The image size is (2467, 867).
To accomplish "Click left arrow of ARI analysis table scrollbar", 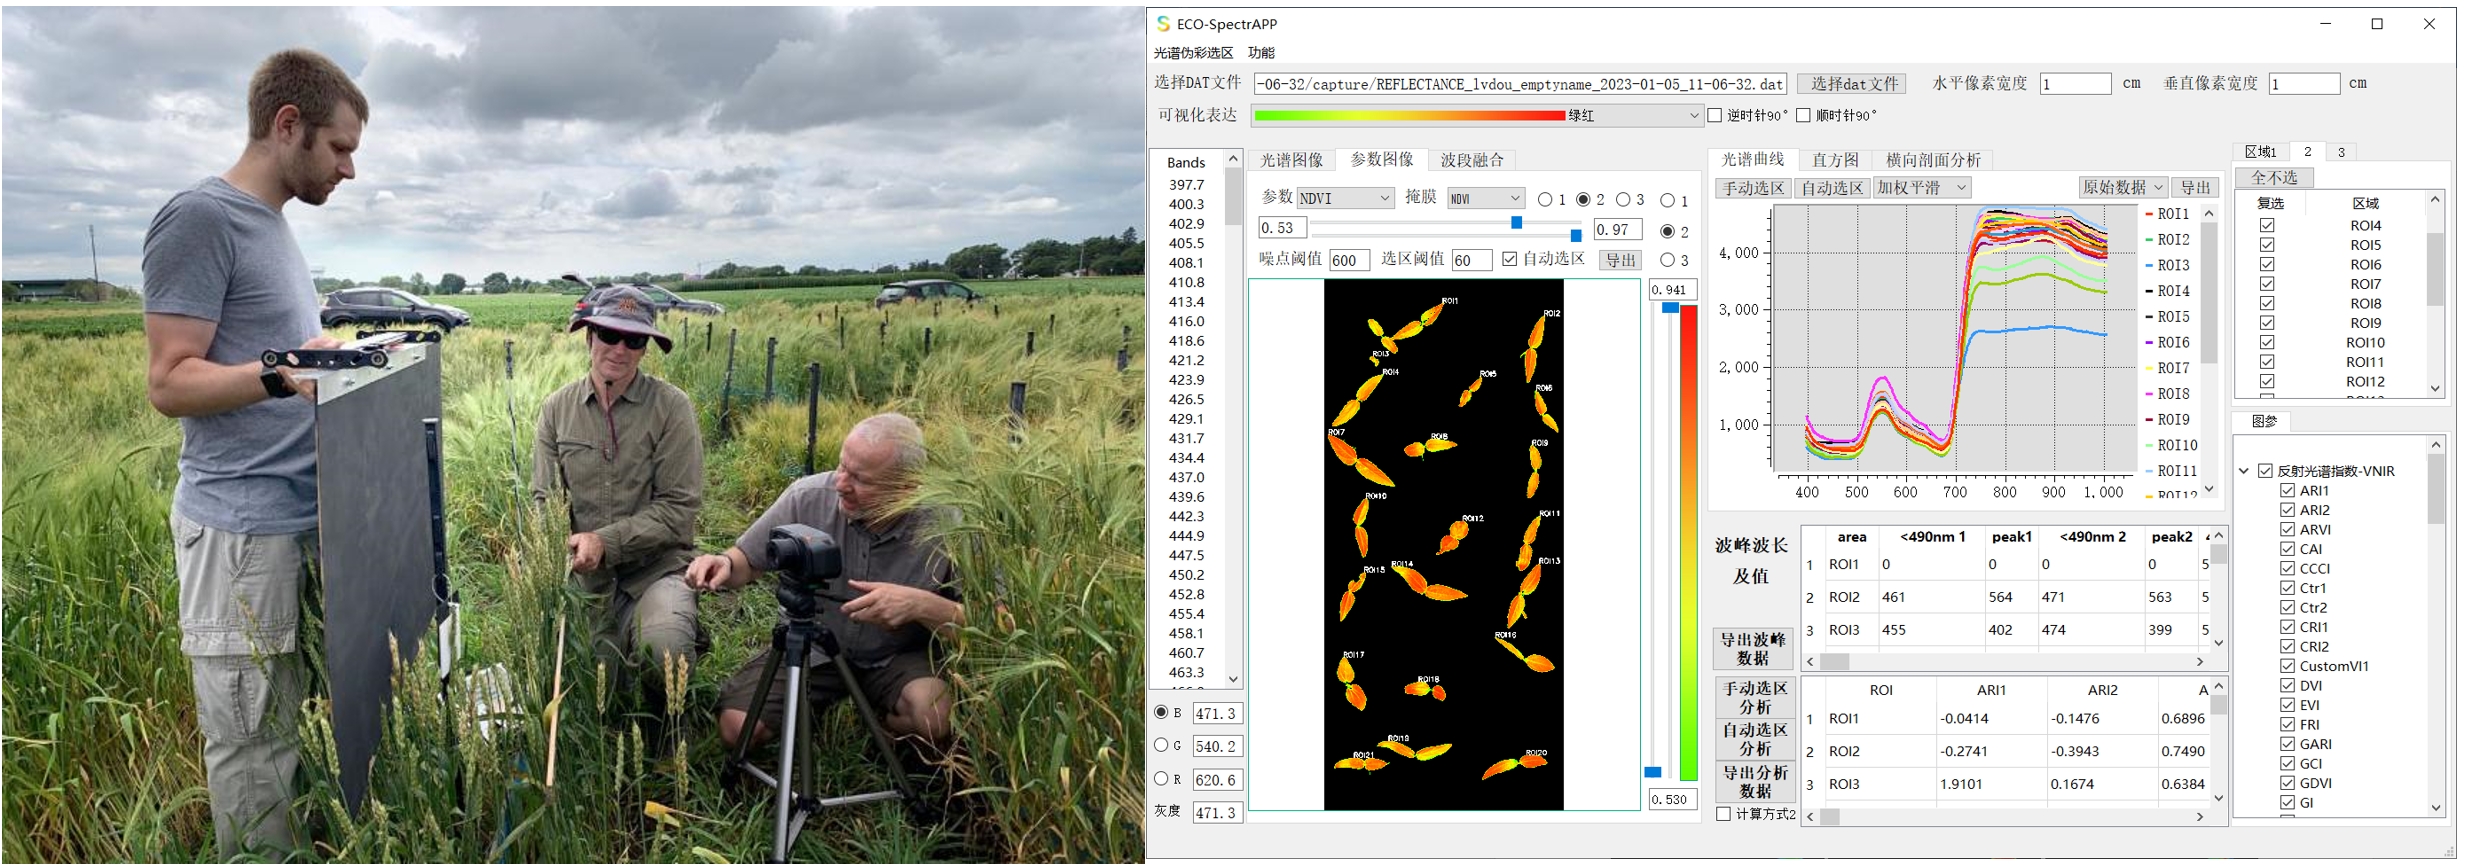I will [1811, 817].
